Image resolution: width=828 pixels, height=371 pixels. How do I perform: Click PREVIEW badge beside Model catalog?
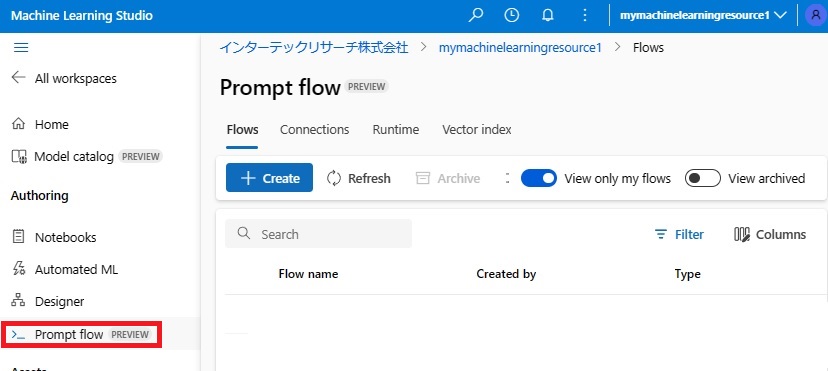pos(140,156)
